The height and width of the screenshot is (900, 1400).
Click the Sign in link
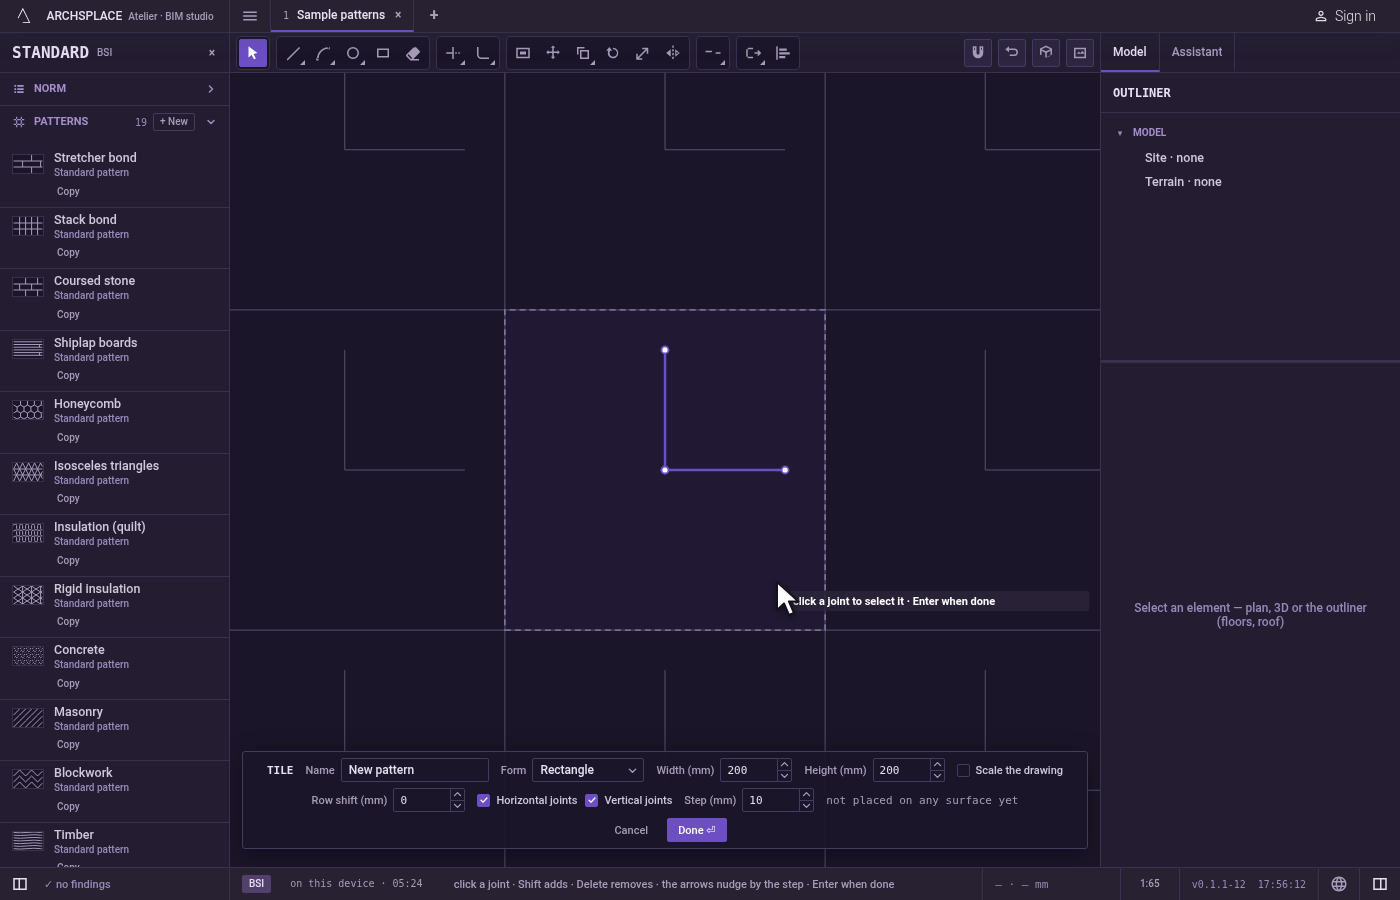(1345, 16)
